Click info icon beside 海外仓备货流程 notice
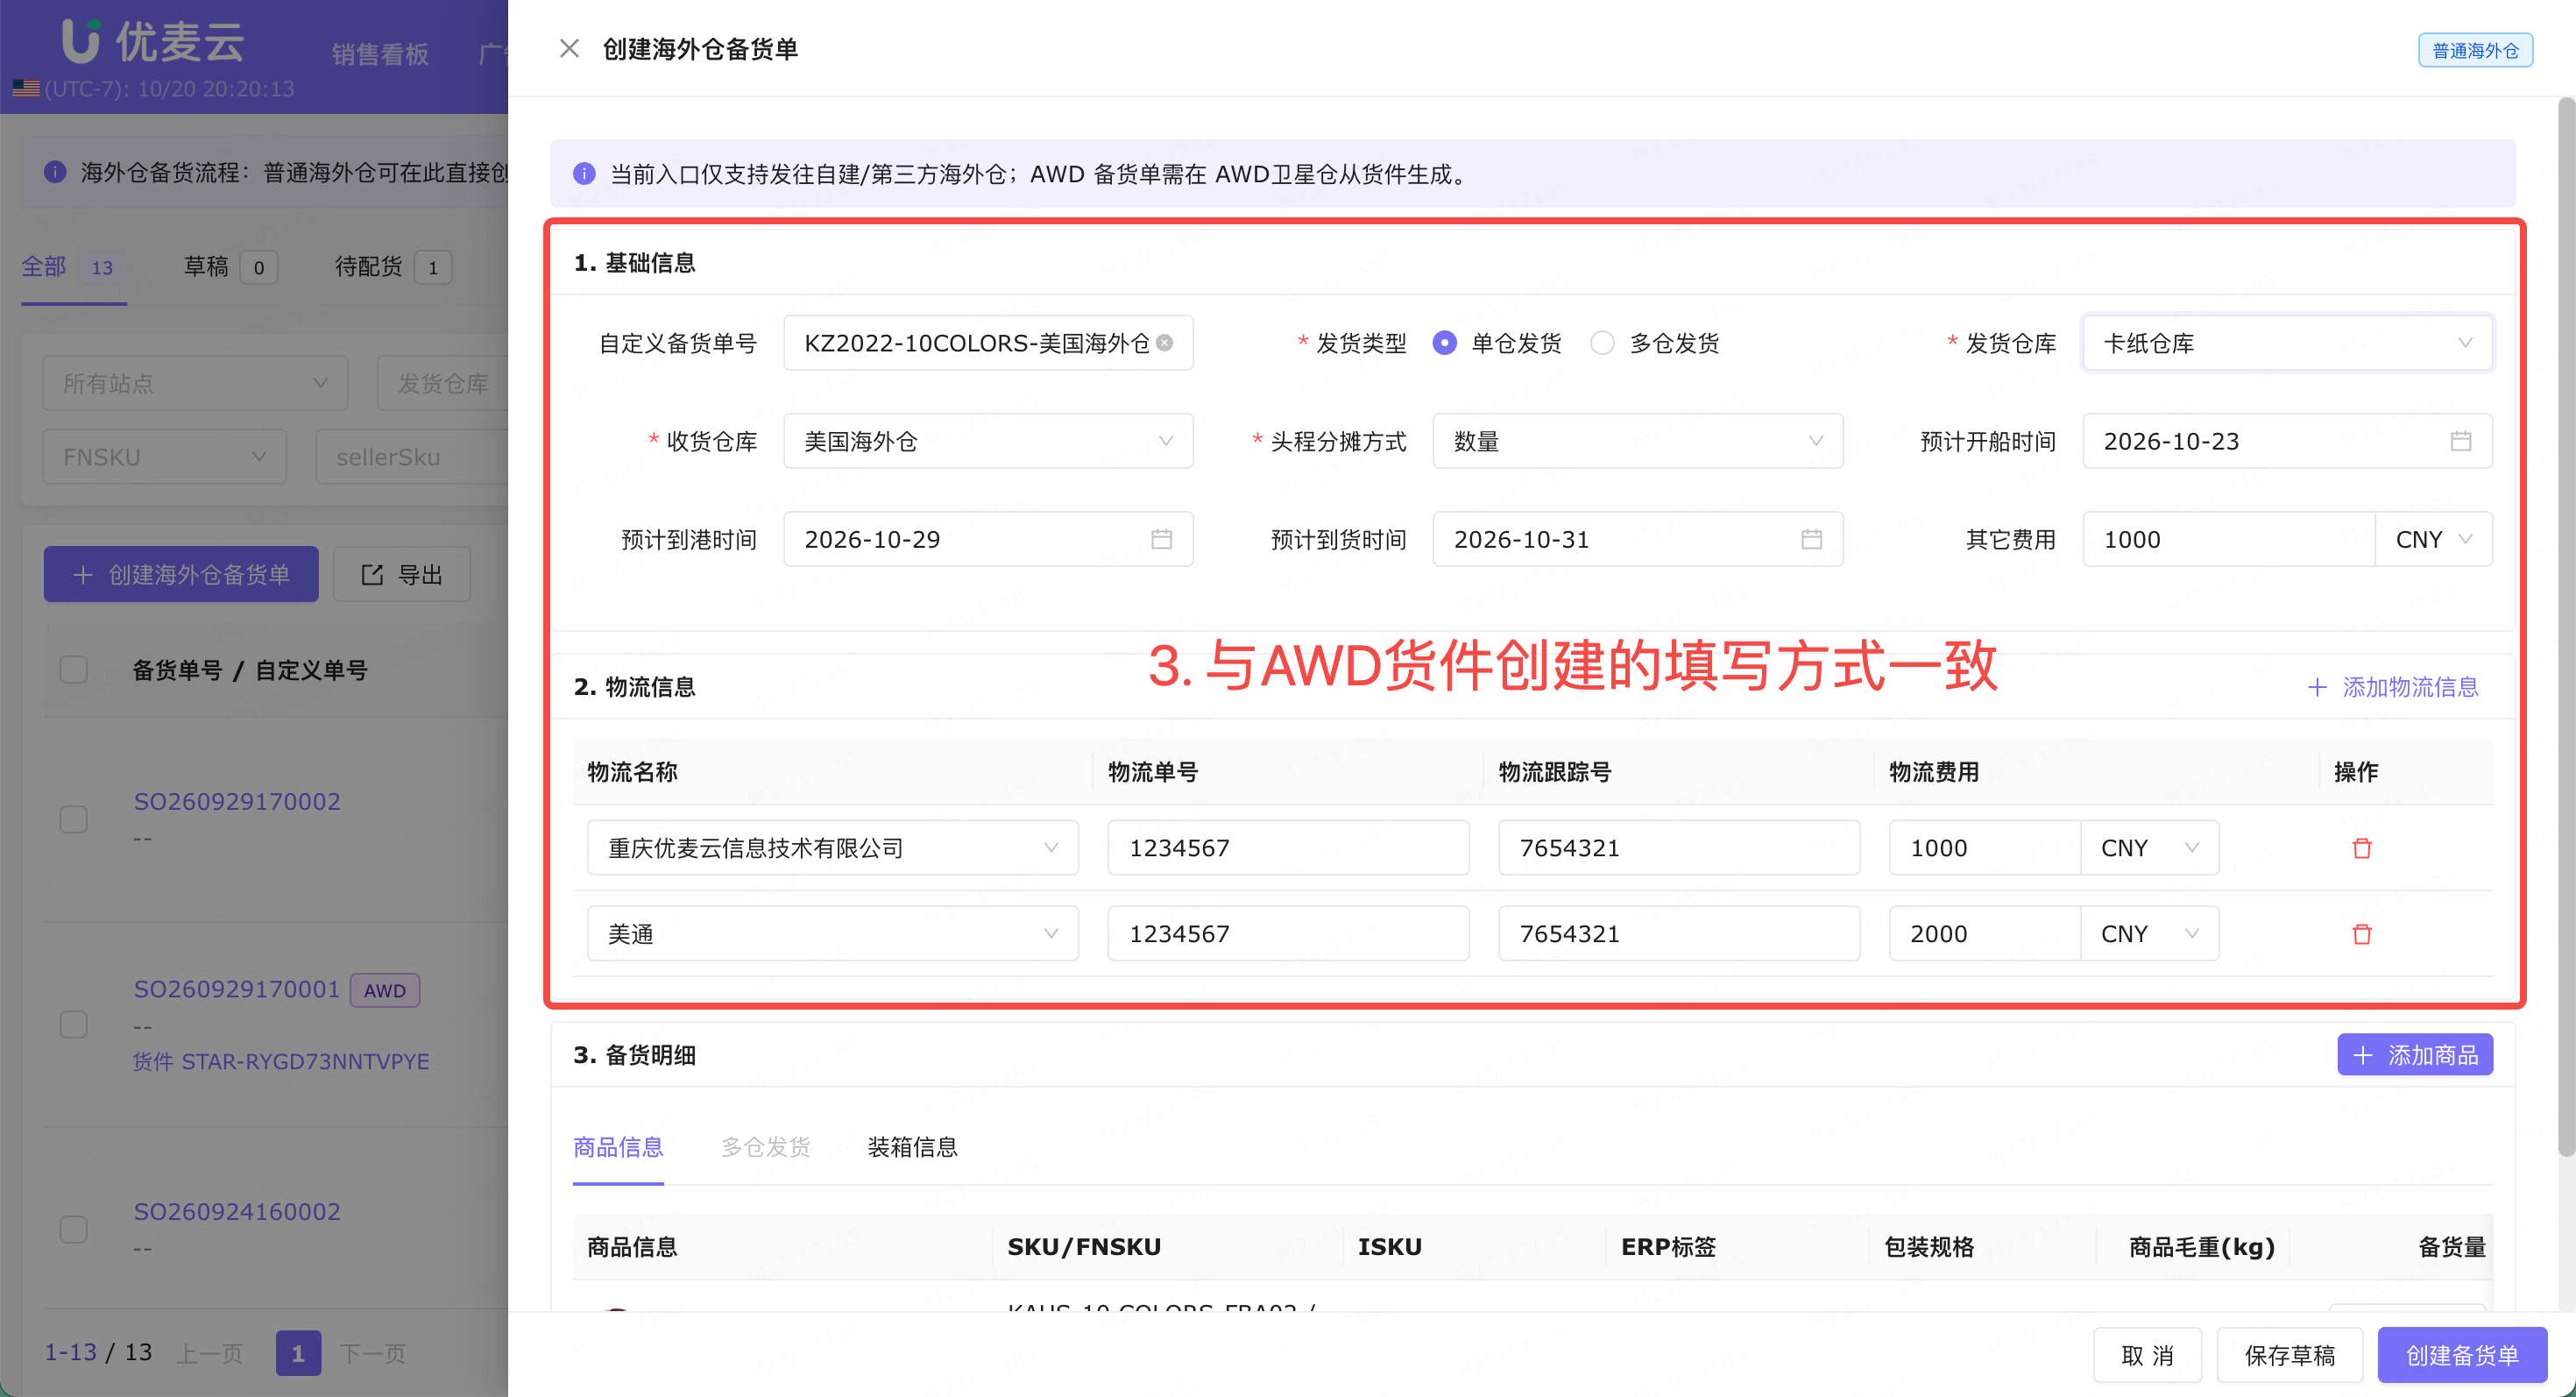 coord(55,172)
